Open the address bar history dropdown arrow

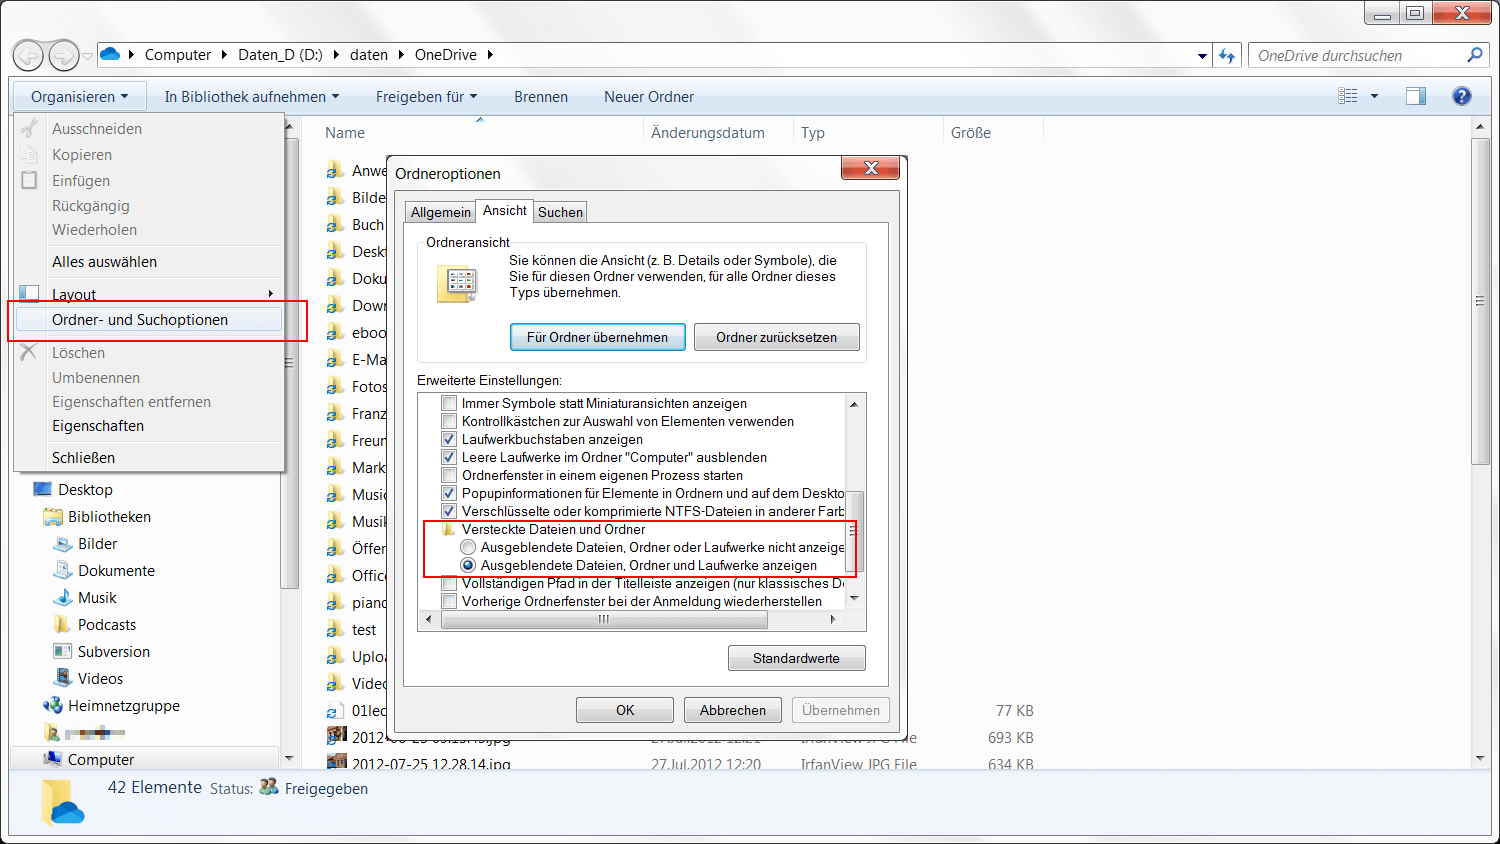click(x=1202, y=56)
